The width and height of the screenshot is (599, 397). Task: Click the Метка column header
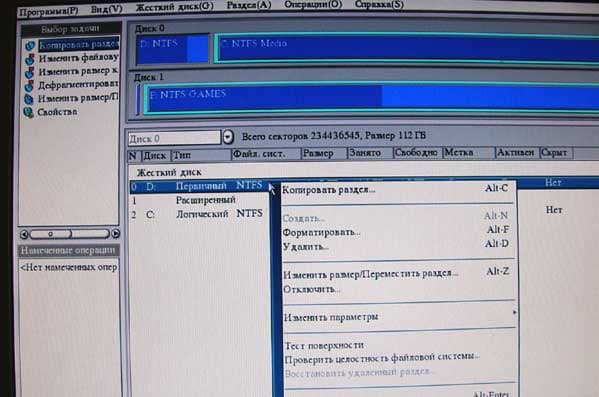469,152
